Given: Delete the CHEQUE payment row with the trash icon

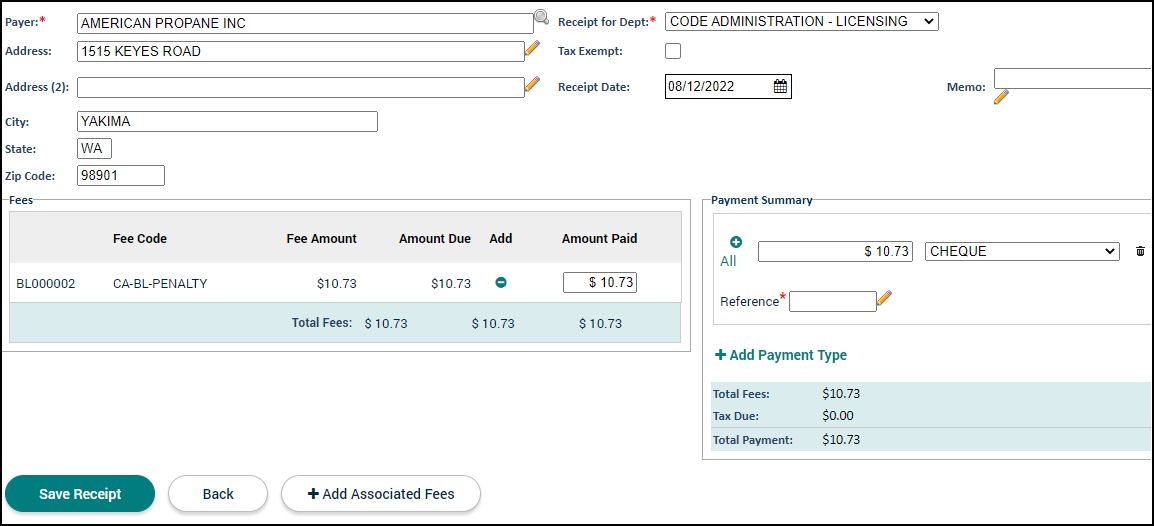Looking at the screenshot, I should [1140, 252].
